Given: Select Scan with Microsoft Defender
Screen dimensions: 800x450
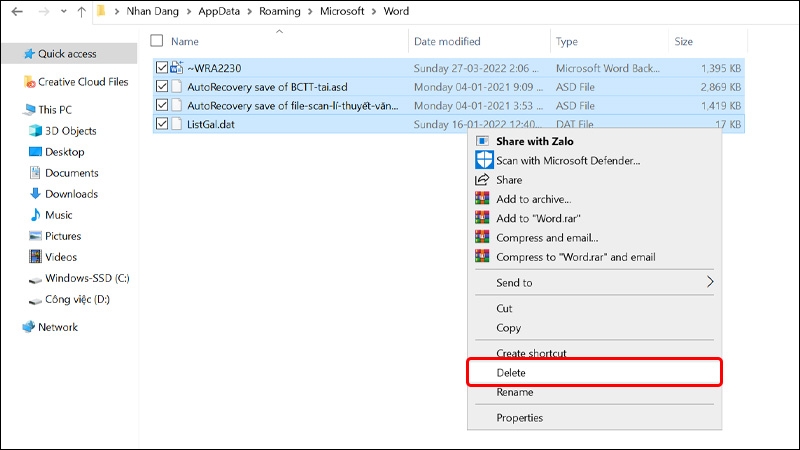Looking at the screenshot, I should point(568,161).
